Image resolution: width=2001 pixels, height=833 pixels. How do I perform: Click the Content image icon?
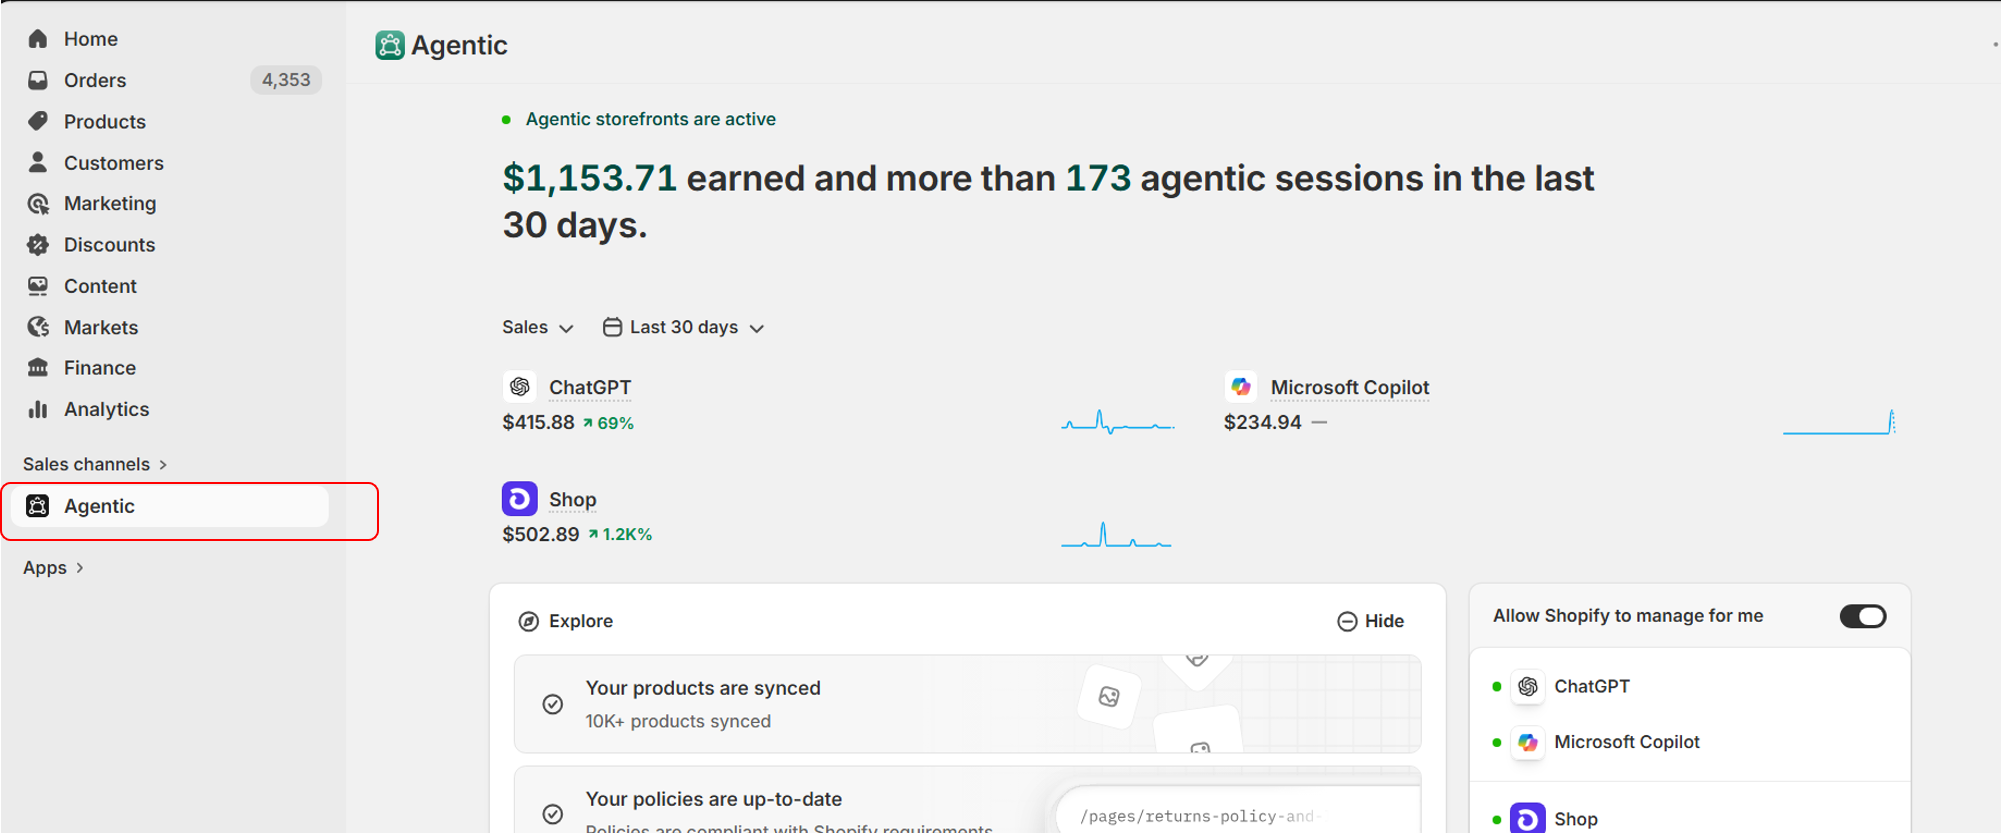[38, 286]
